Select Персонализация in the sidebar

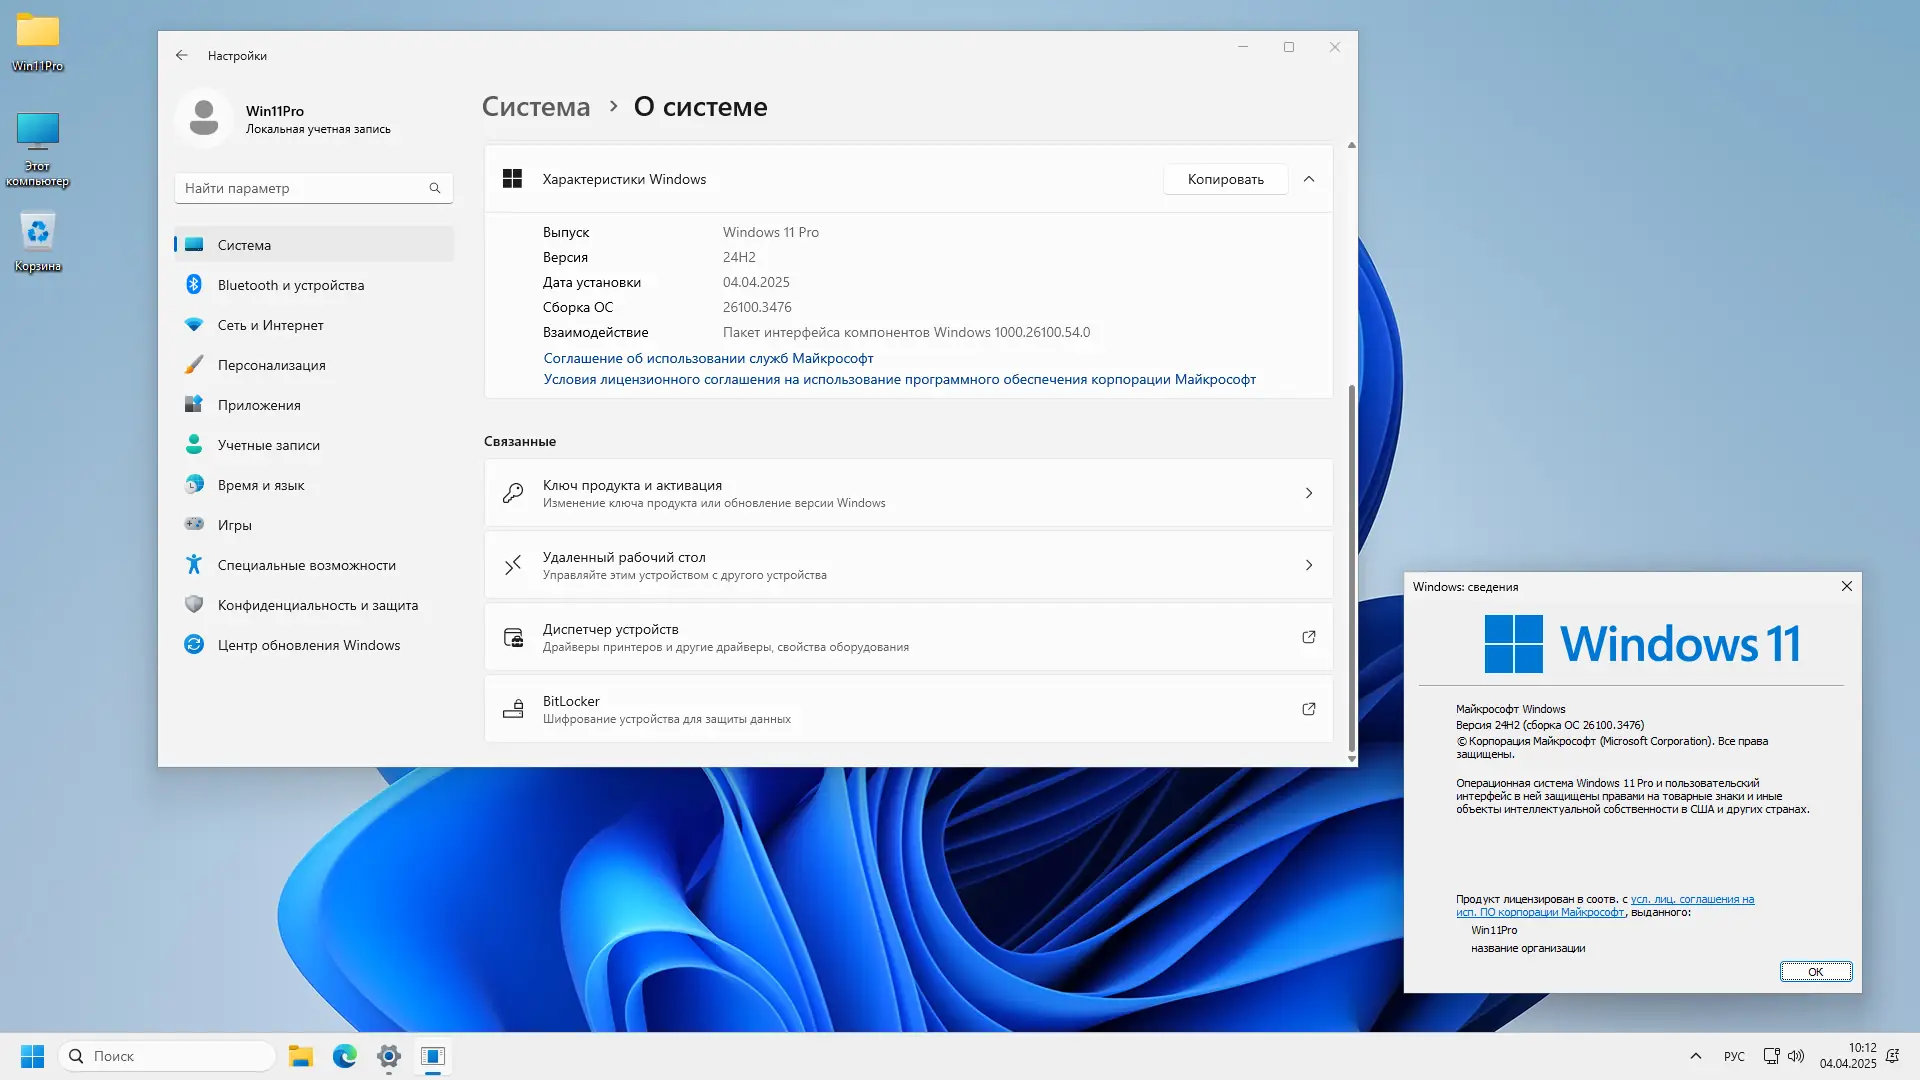(x=271, y=365)
